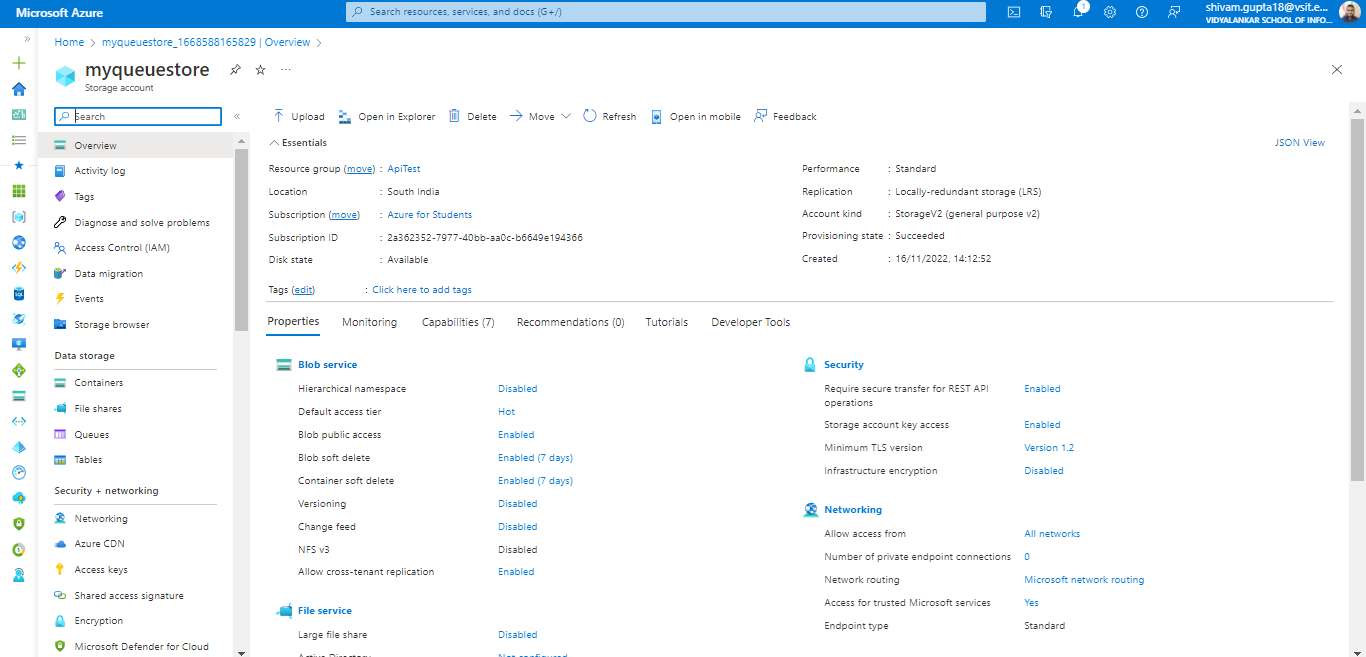Switch to Capabilities (7) tab
The height and width of the screenshot is (657, 1366).
[x=458, y=323]
